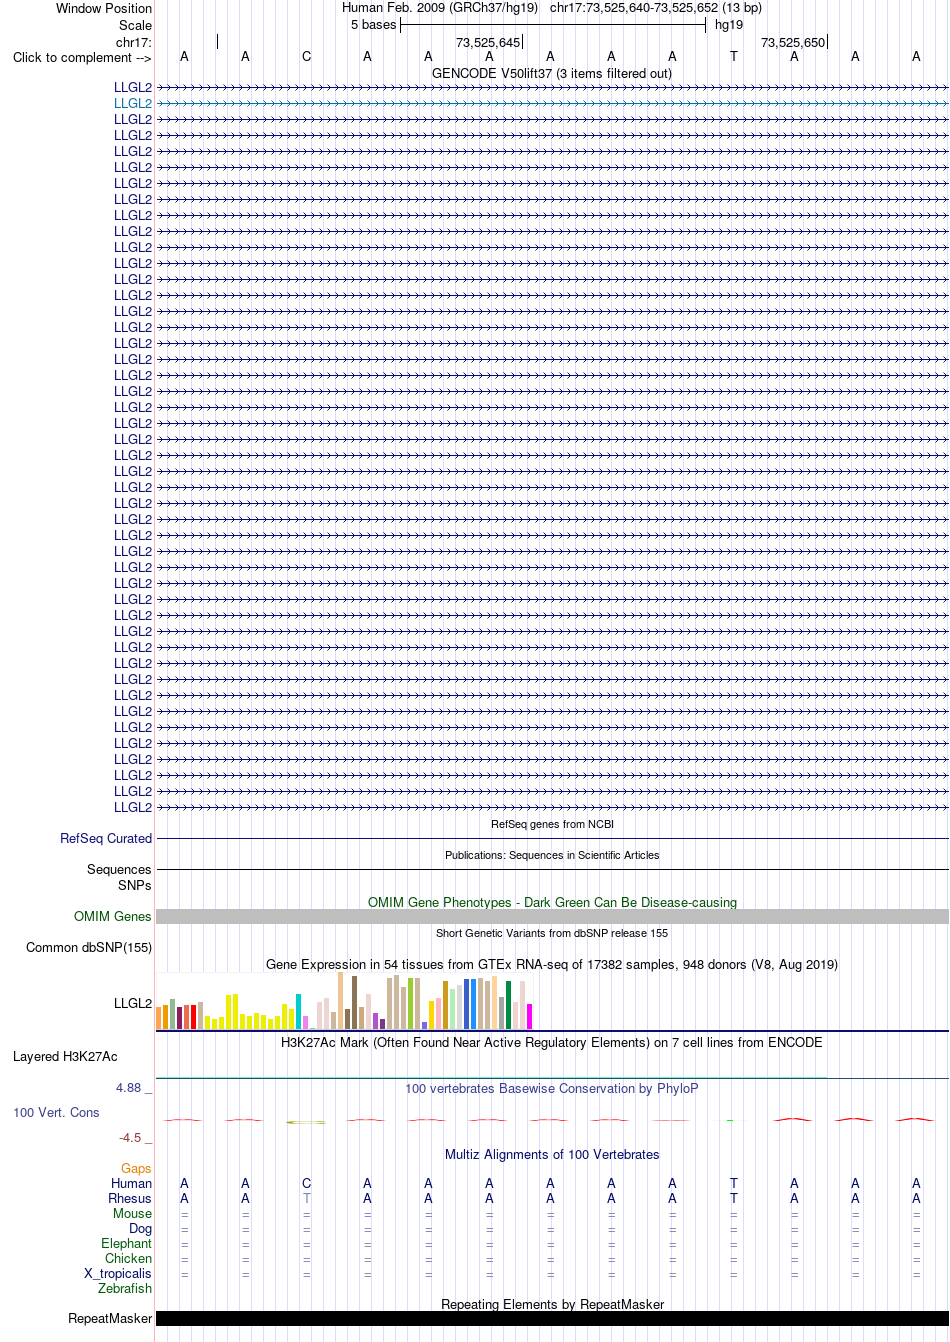Click the Window Position label
950x1342 pixels.
click(104, 8)
